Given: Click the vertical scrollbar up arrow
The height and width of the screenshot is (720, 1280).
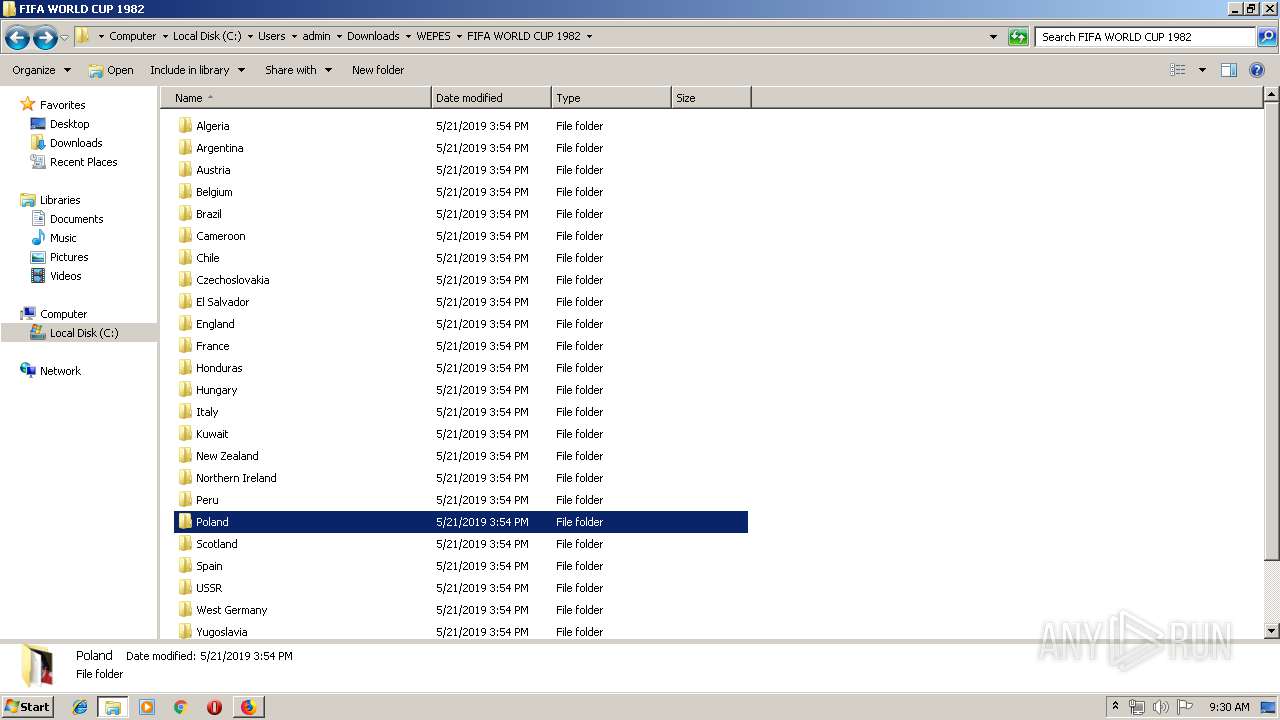Looking at the screenshot, I should [x=1271, y=95].
